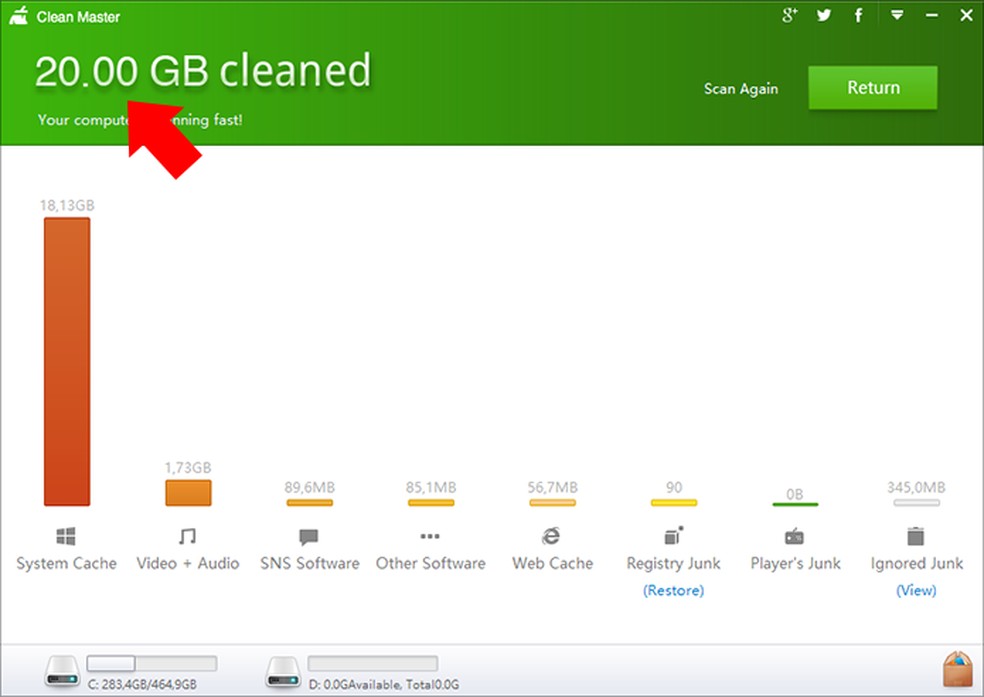Image resolution: width=984 pixels, height=697 pixels.
Task: Click the Registry Junk label
Action: click(673, 563)
